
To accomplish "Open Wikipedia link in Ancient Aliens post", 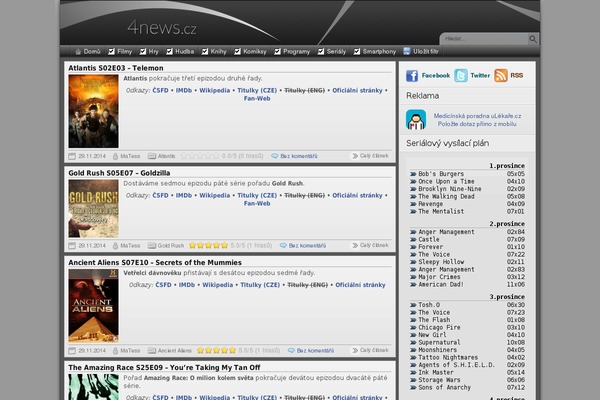I will [x=218, y=285].
